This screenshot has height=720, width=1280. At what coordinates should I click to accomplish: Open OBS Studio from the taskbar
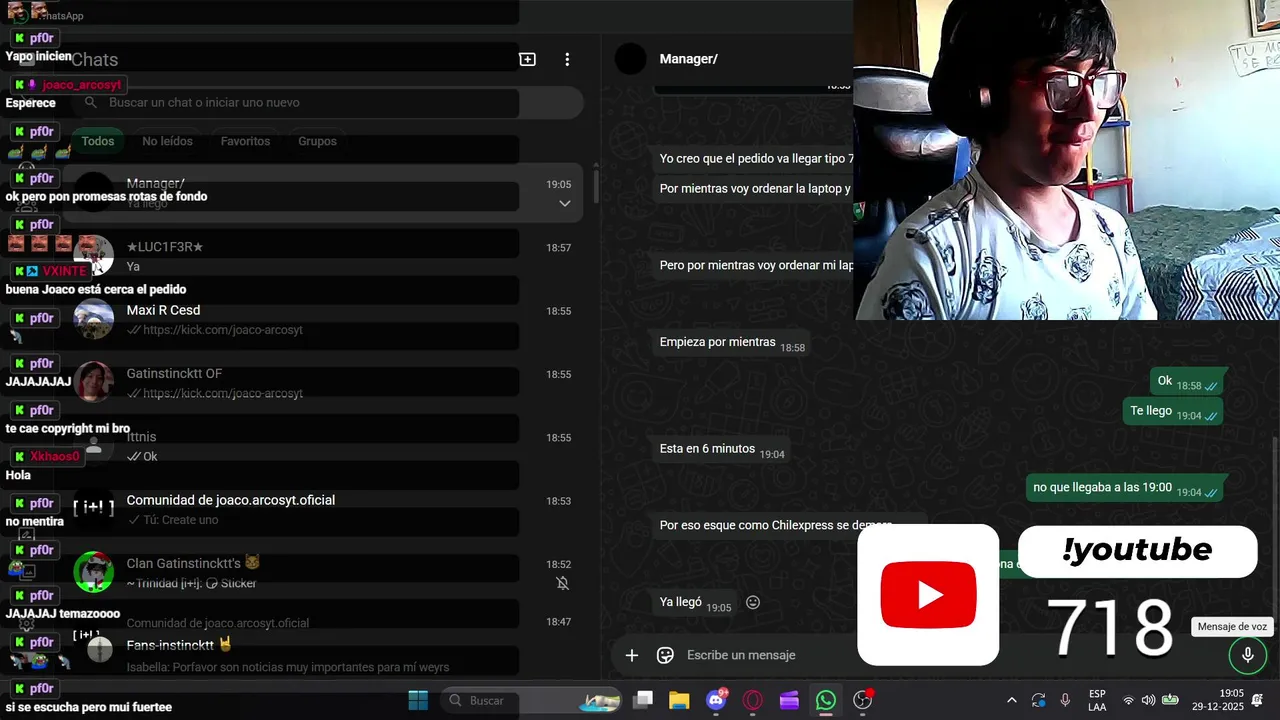863,700
